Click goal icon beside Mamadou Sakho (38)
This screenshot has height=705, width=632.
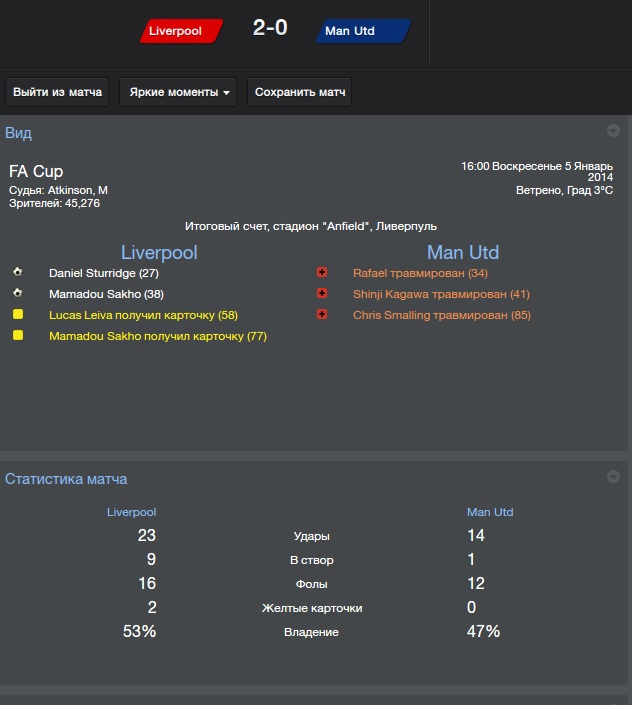coord(18,293)
